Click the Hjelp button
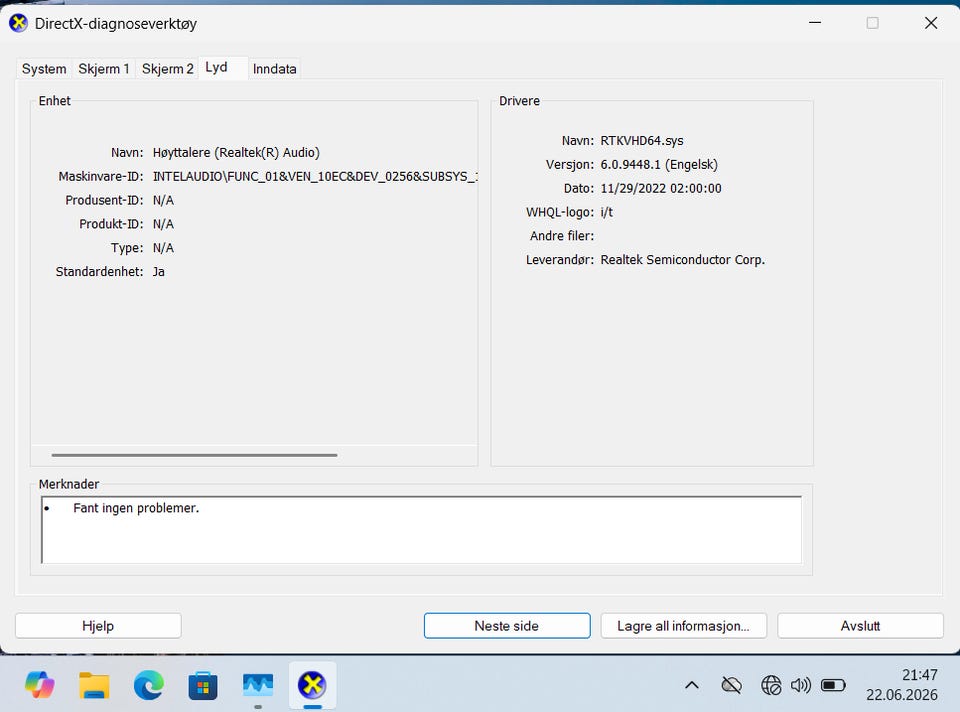This screenshot has width=960, height=712. click(98, 626)
